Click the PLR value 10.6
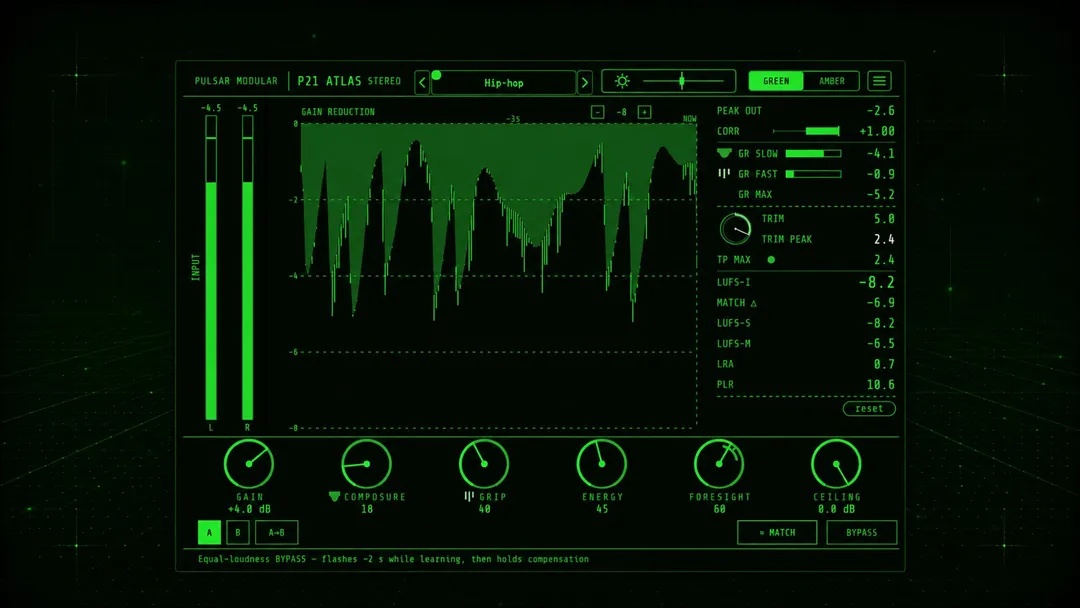The width and height of the screenshot is (1080, 608). [880, 385]
